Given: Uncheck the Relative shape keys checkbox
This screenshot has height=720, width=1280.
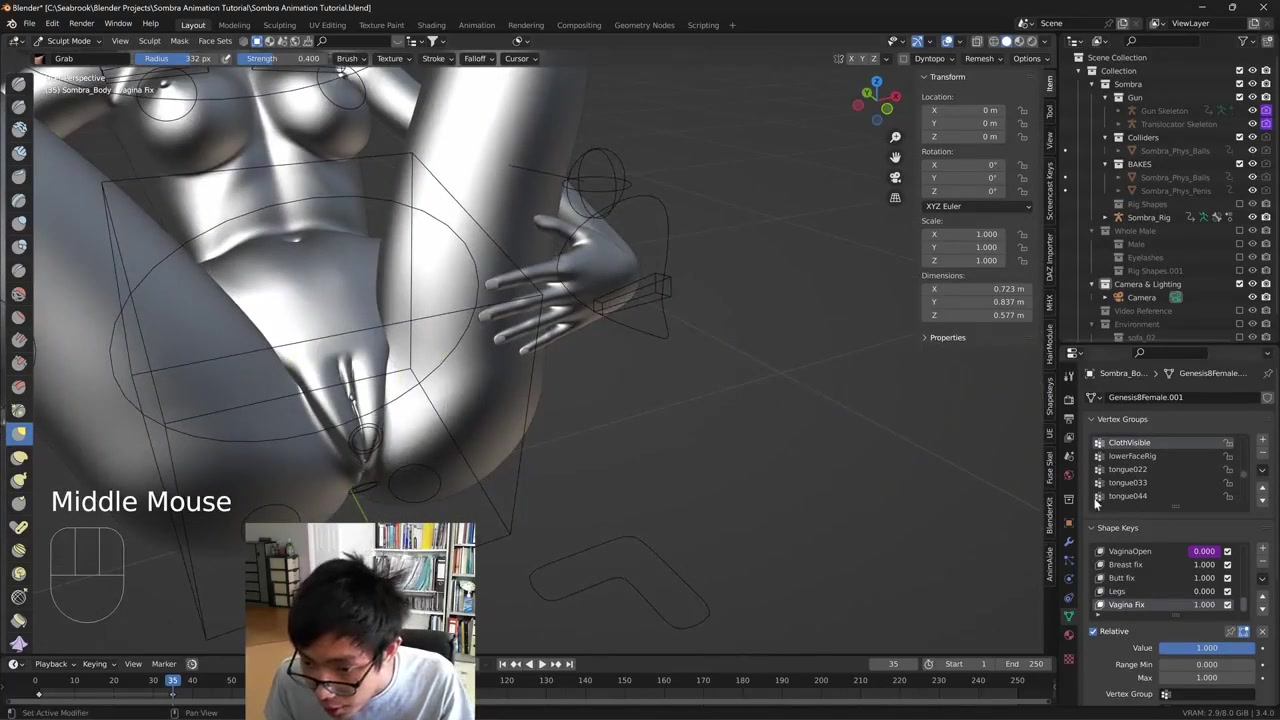Looking at the screenshot, I should pos(1093,632).
